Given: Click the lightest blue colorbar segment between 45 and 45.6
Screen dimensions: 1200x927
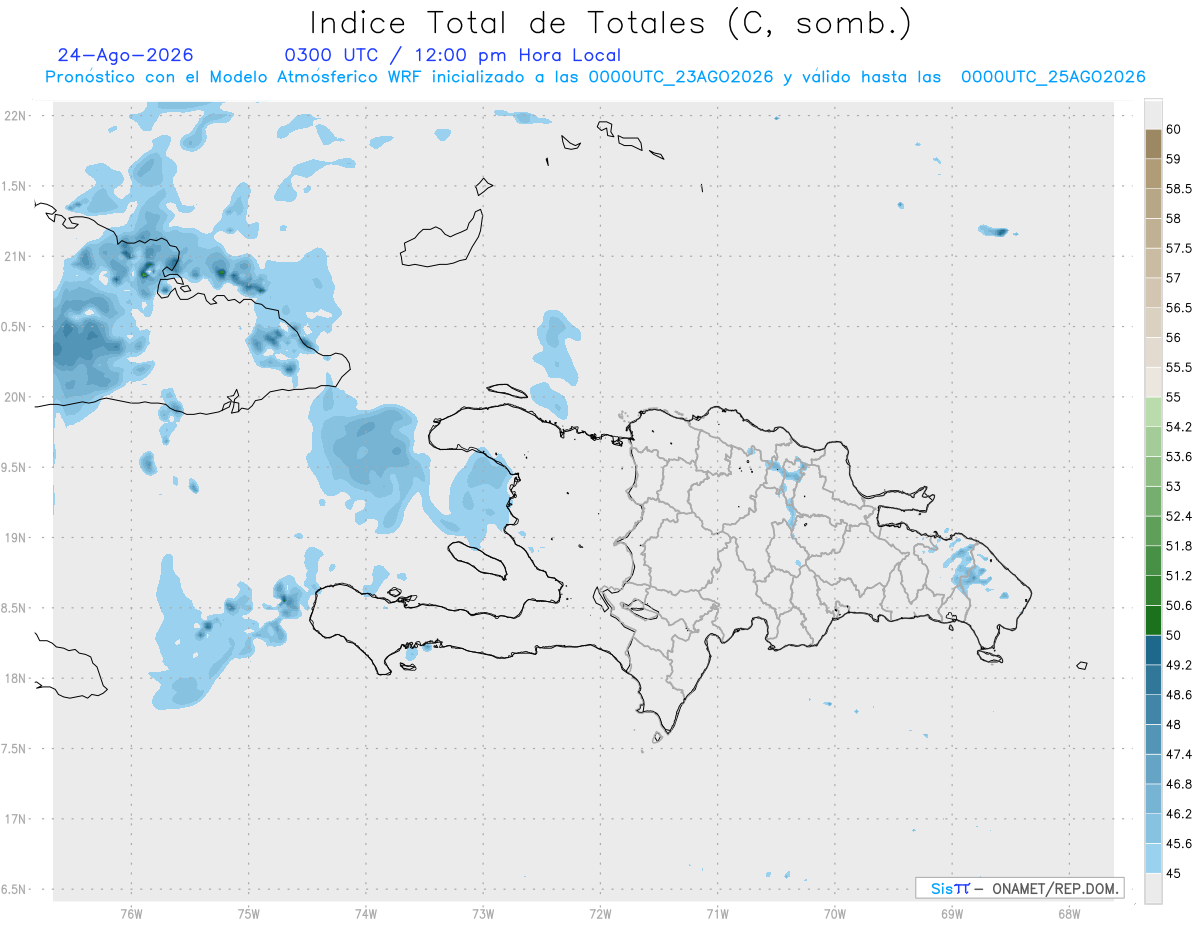Looking at the screenshot, I should [1153, 859].
